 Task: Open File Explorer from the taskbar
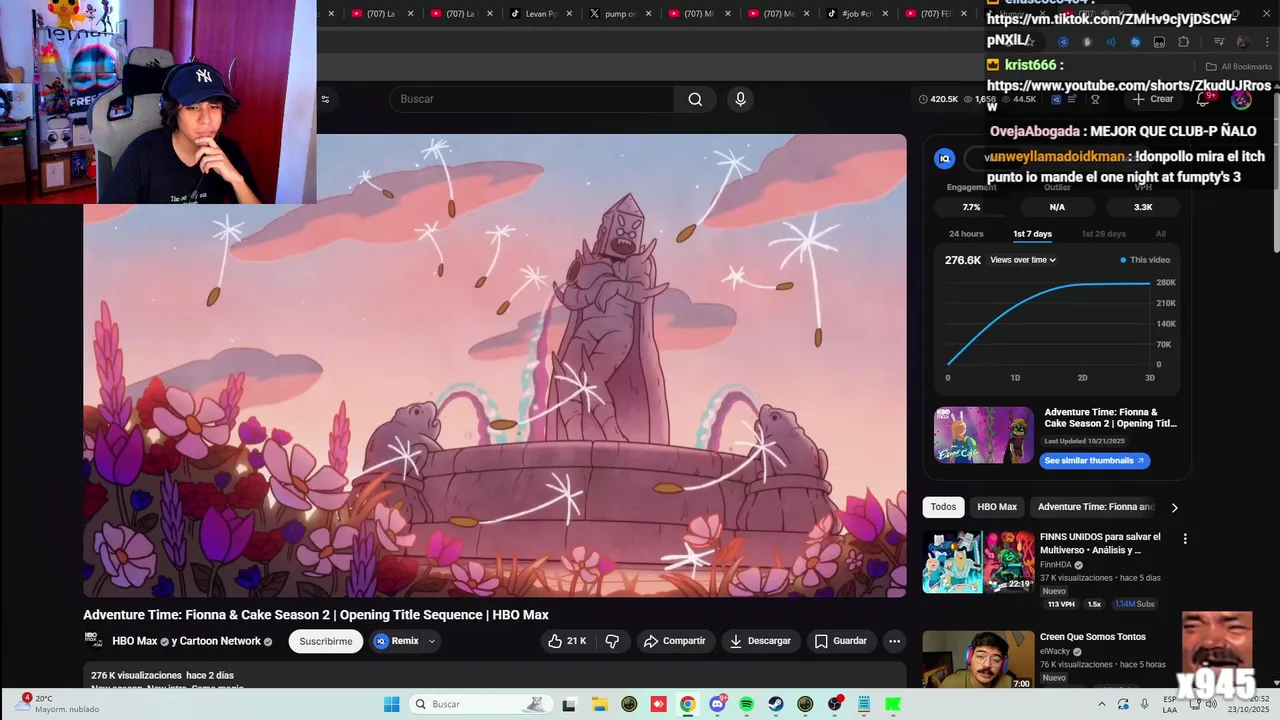(600, 704)
